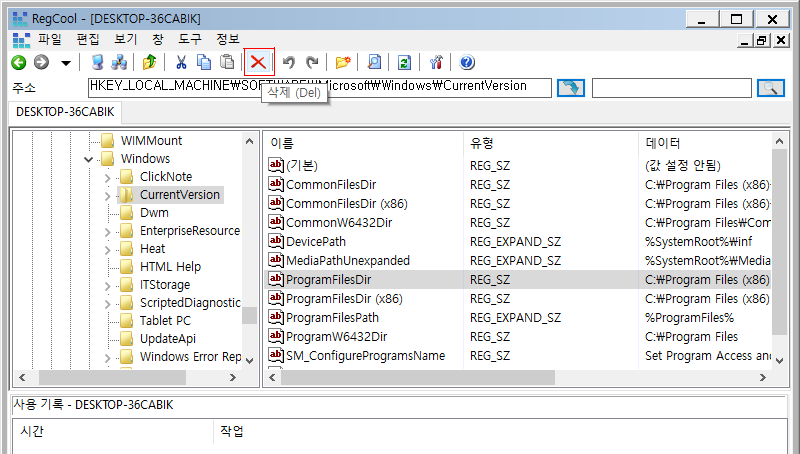This screenshot has width=800, height=454.
Task: Select the WIMMount key
Action: tap(151, 141)
